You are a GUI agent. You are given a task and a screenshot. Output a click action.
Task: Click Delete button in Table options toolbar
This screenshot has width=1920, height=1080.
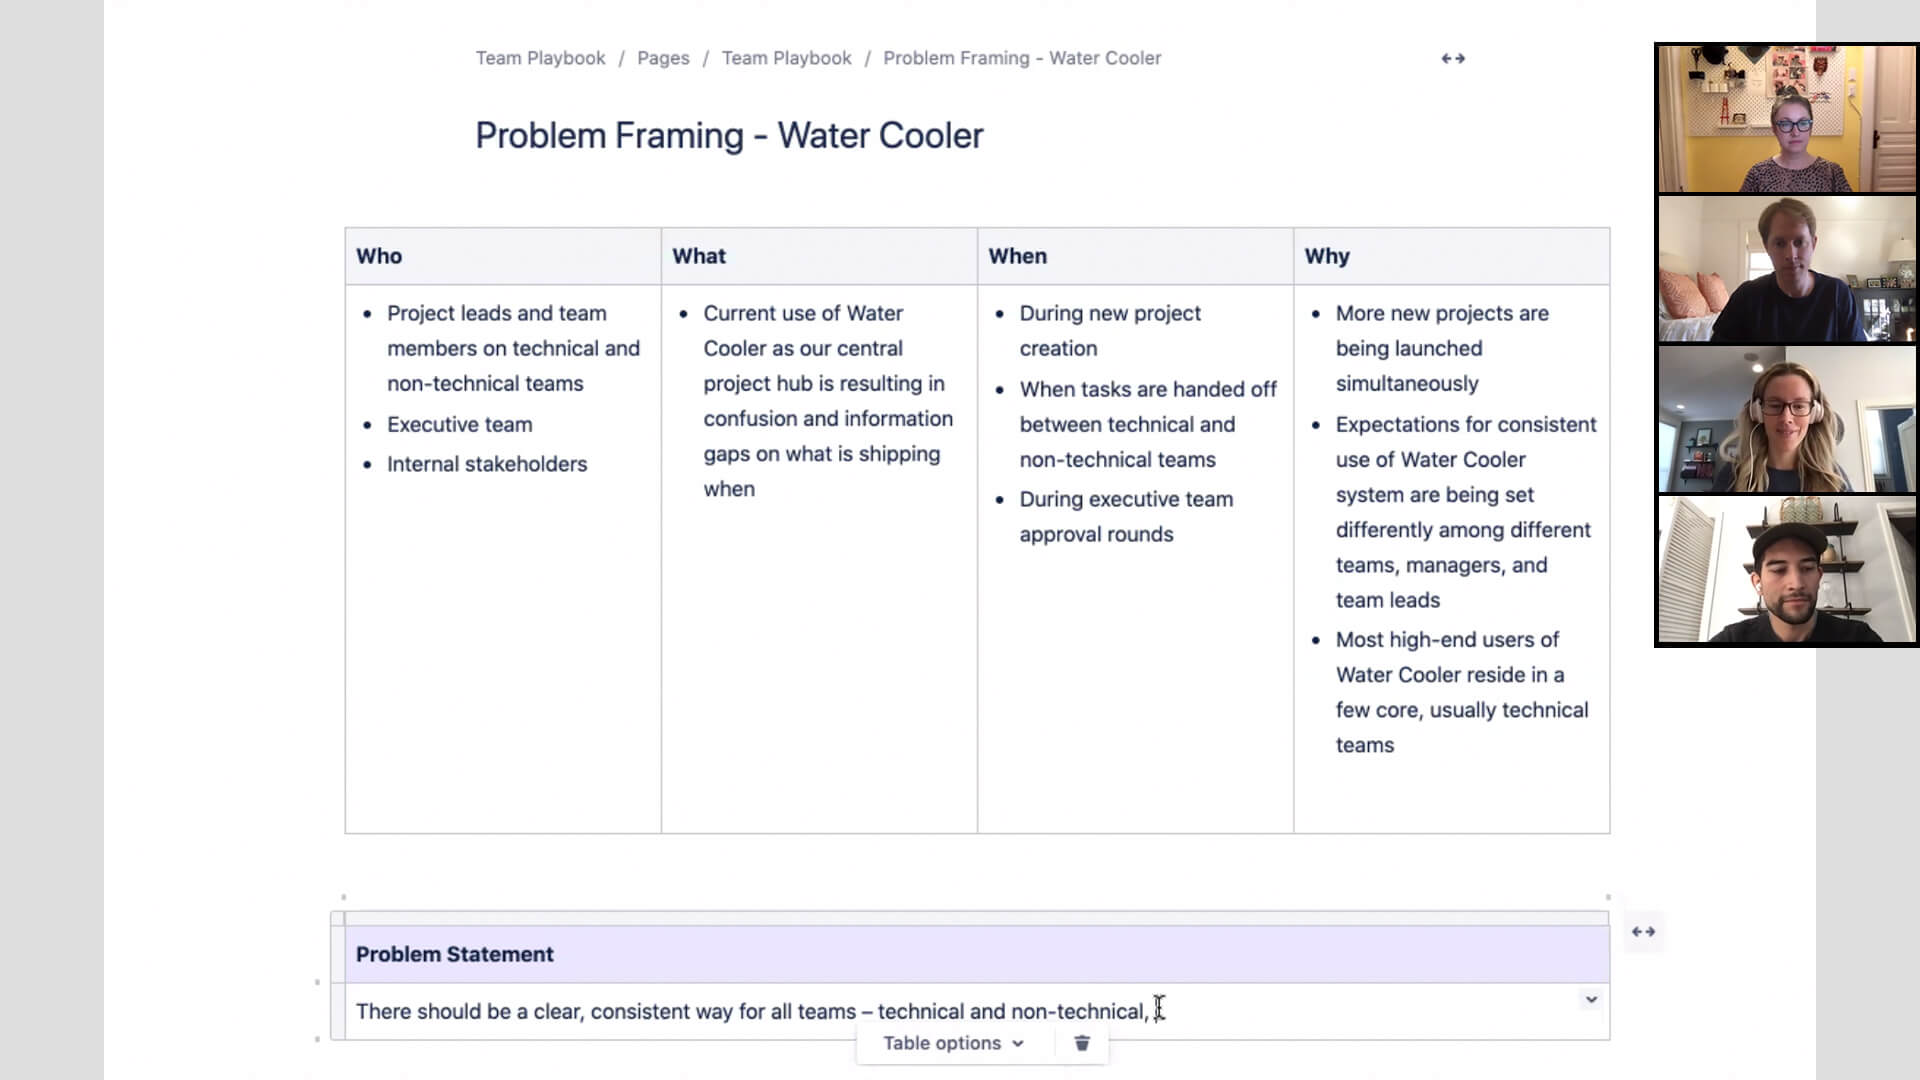tap(1083, 1043)
